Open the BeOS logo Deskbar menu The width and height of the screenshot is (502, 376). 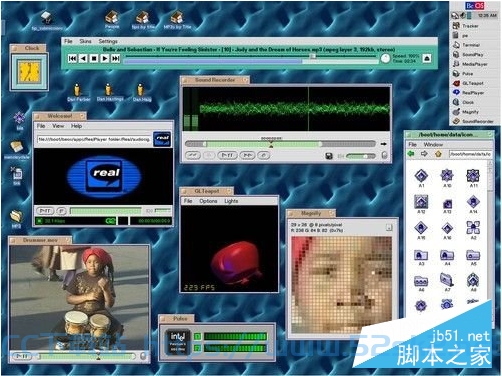point(475,6)
